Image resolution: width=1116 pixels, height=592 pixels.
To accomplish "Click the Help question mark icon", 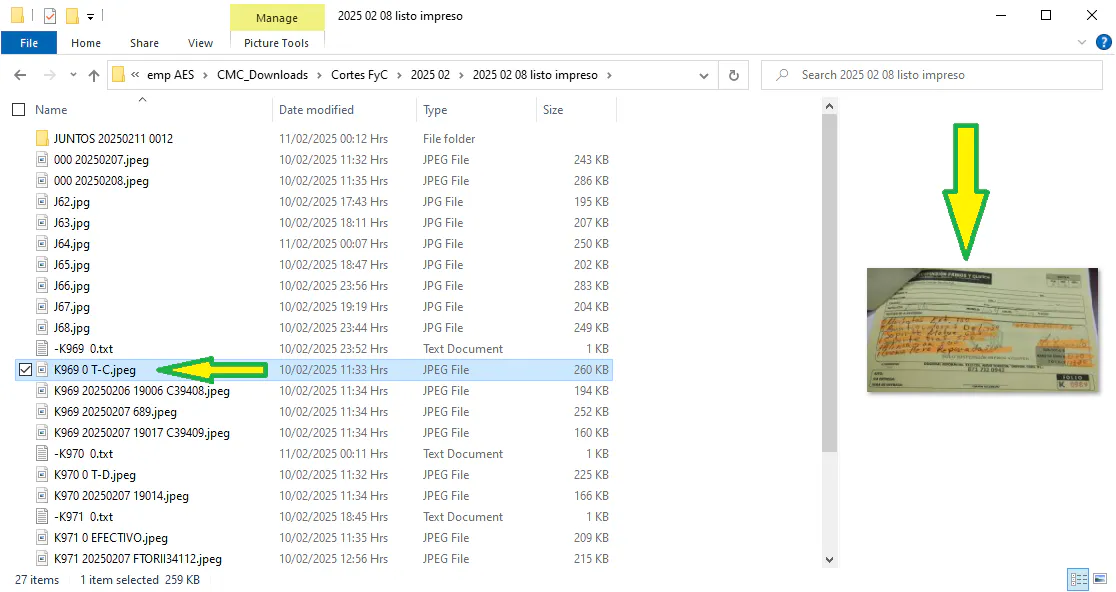I will pyautogui.click(x=1103, y=43).
